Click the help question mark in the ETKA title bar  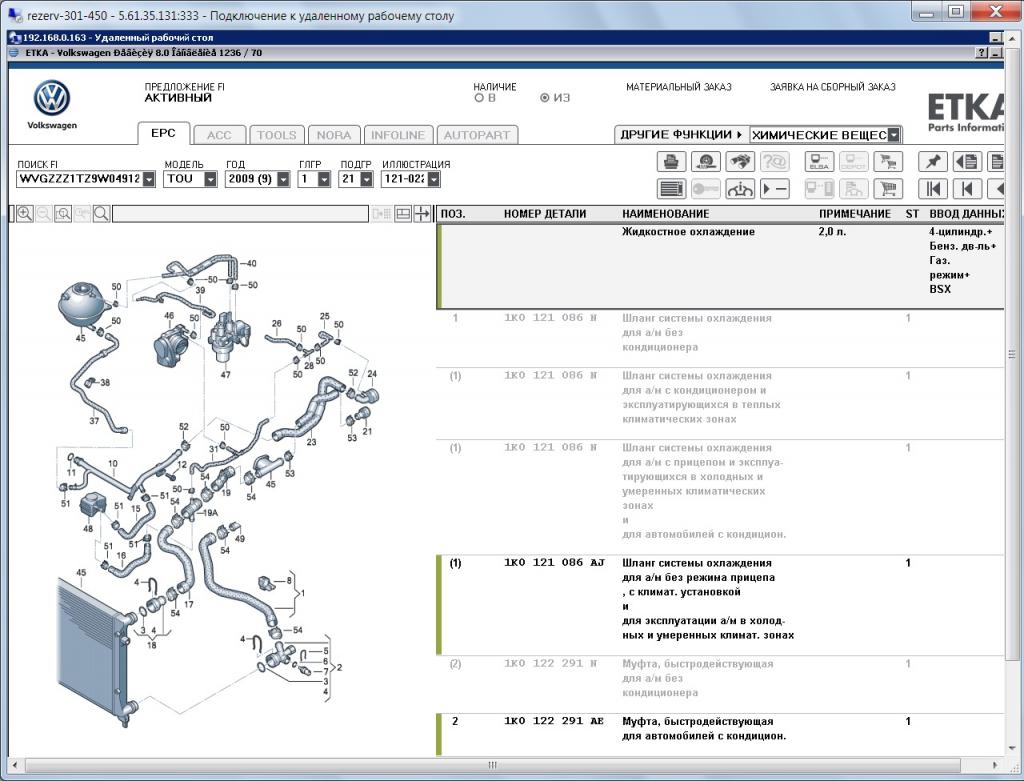tap(982, 53)
